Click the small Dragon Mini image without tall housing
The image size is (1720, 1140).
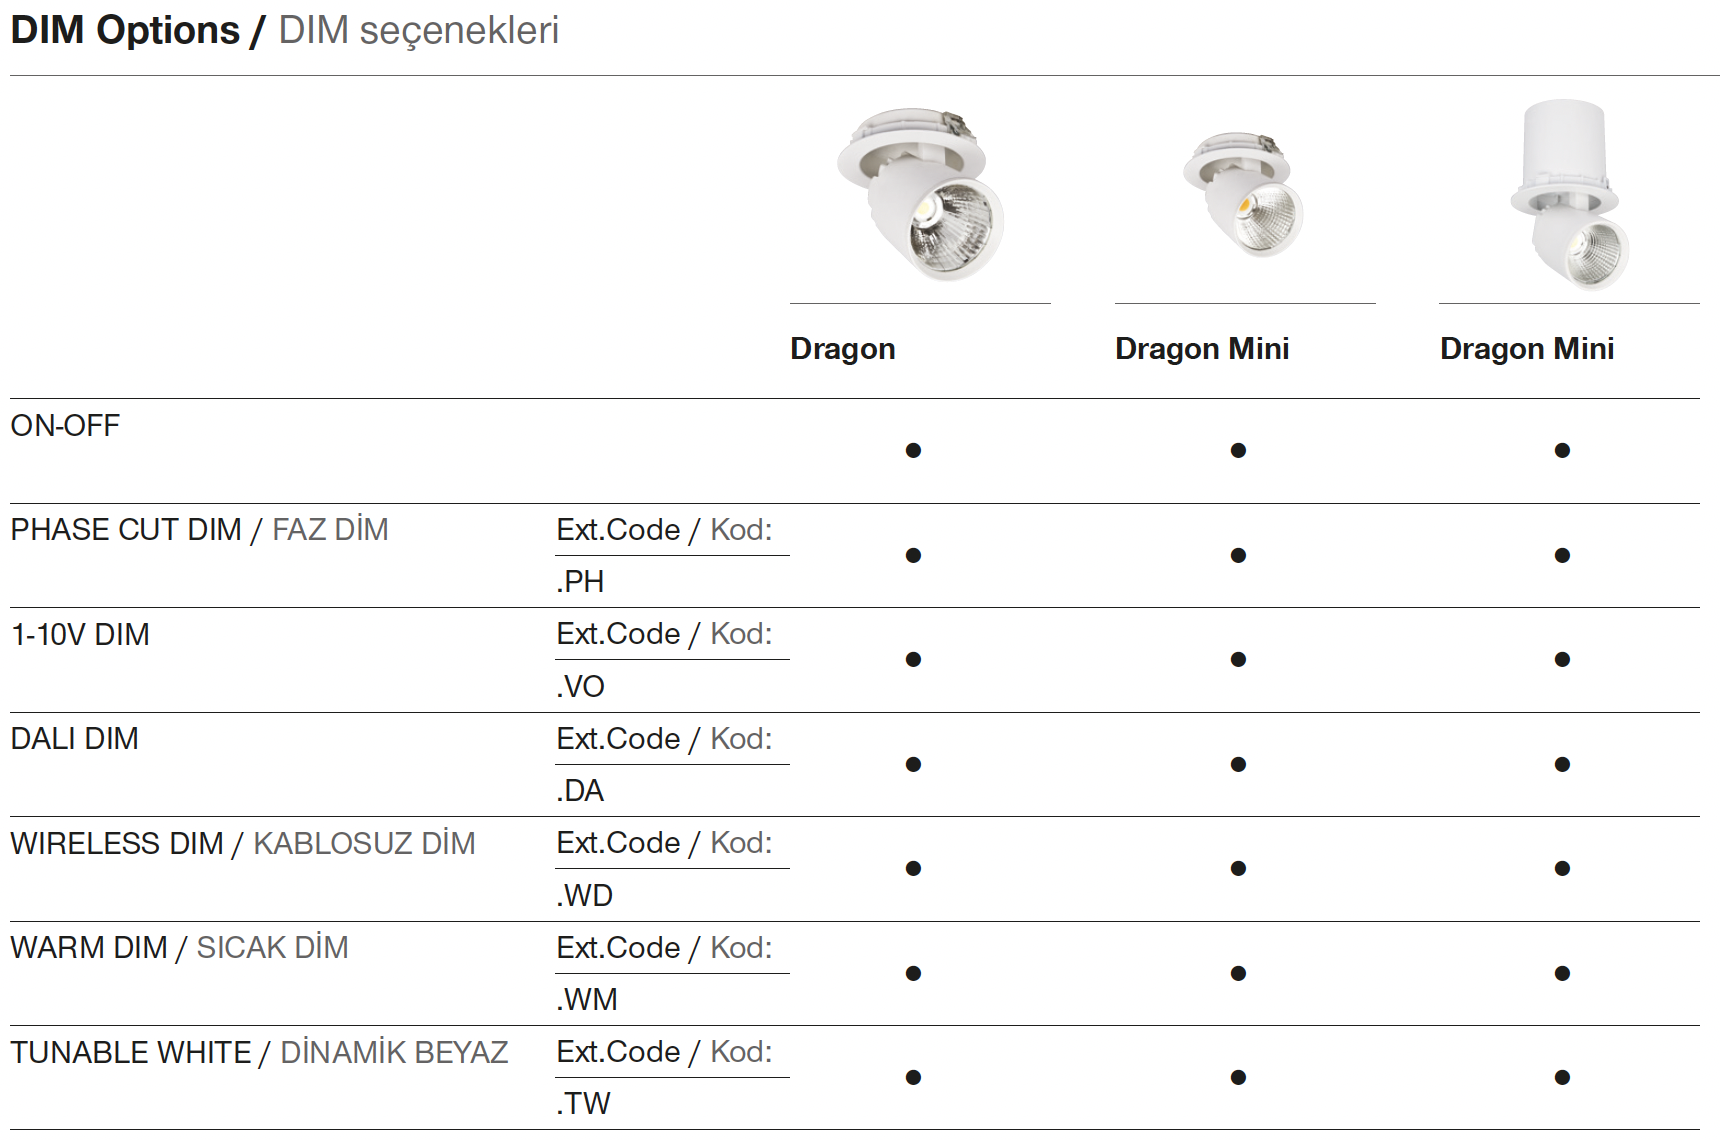click(x=1243, y=194)
